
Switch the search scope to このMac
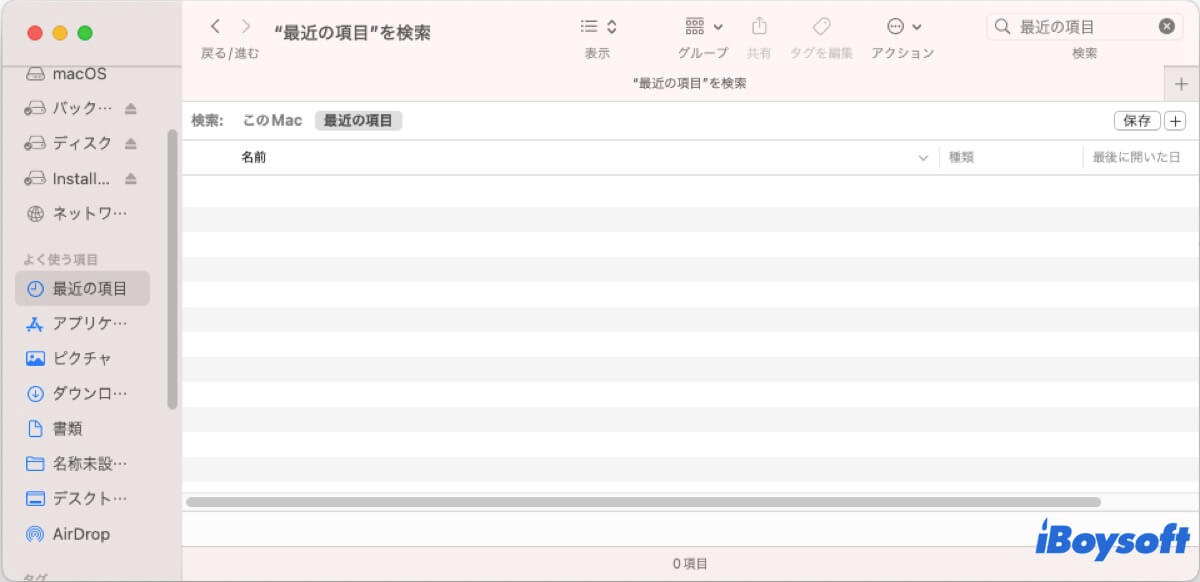tap(272, 121)
